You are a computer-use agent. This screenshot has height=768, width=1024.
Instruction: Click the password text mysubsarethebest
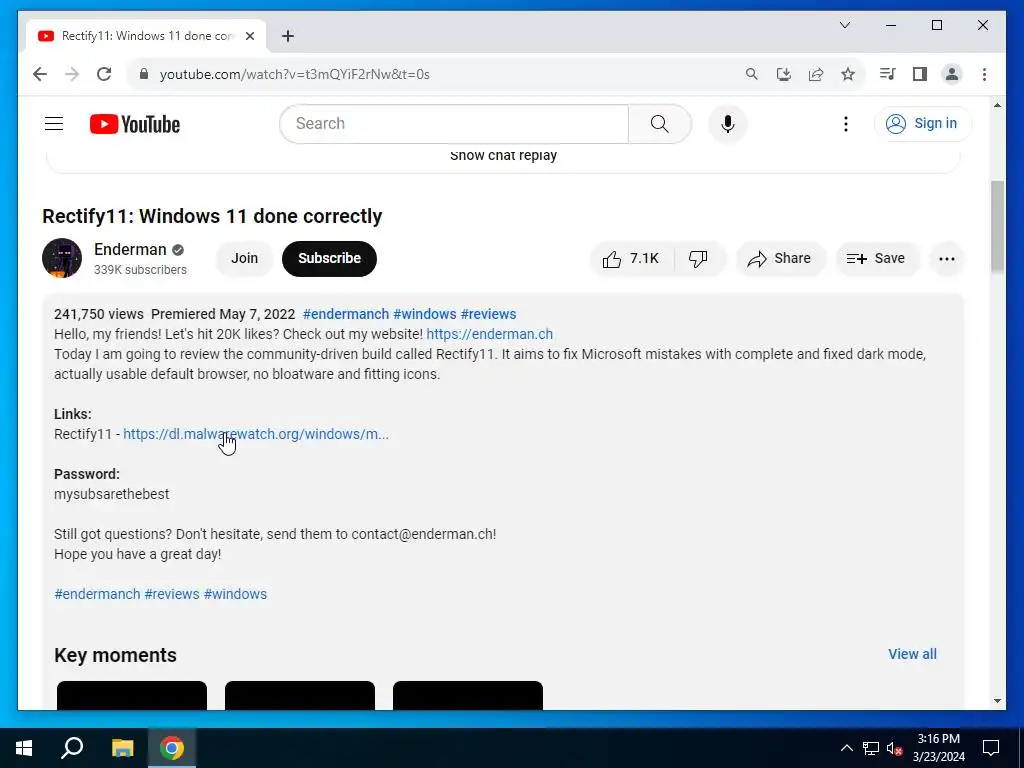[112, 494]
